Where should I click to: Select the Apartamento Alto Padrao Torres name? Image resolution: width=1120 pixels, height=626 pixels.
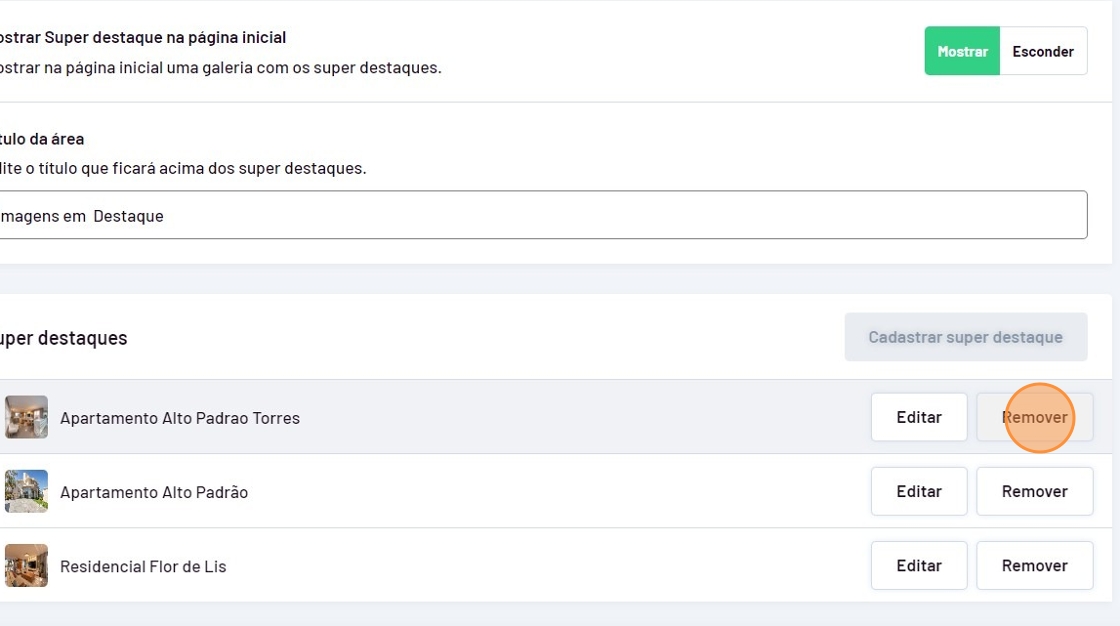(x=180, y=418)
